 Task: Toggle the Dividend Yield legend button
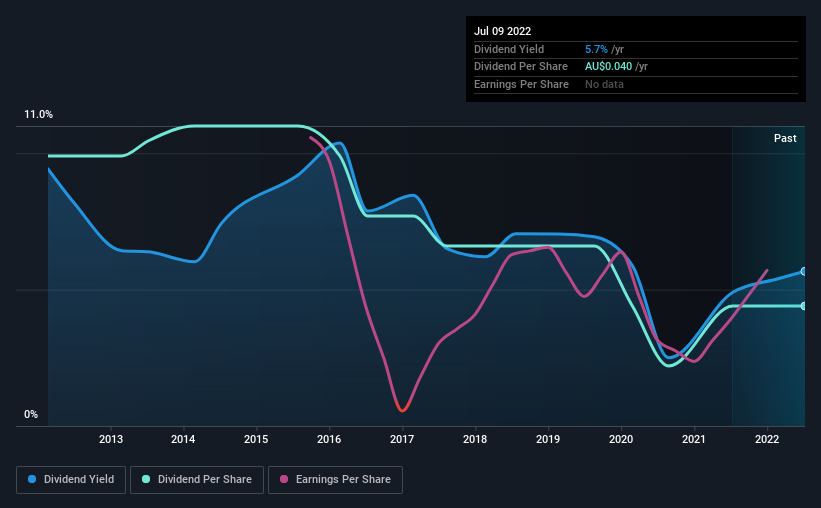(x=71, y=480)
